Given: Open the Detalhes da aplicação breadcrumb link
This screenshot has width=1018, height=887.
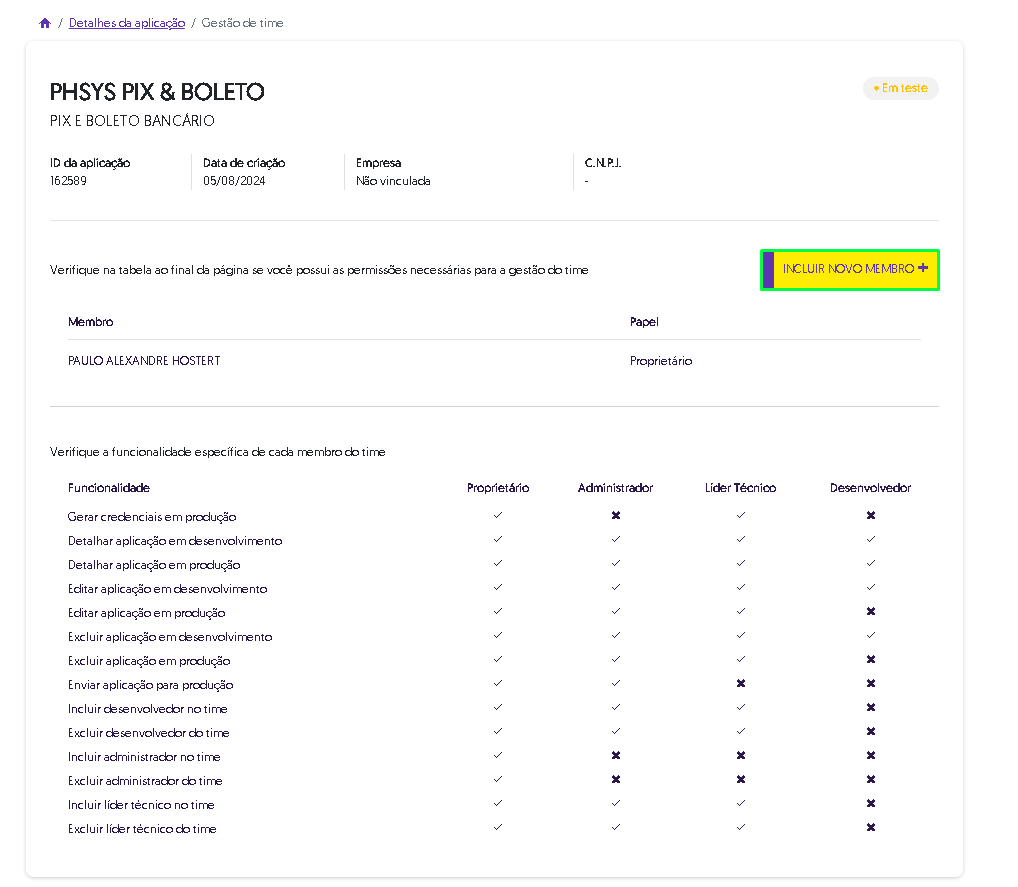Looking at the screenshot, I should 127,23.
